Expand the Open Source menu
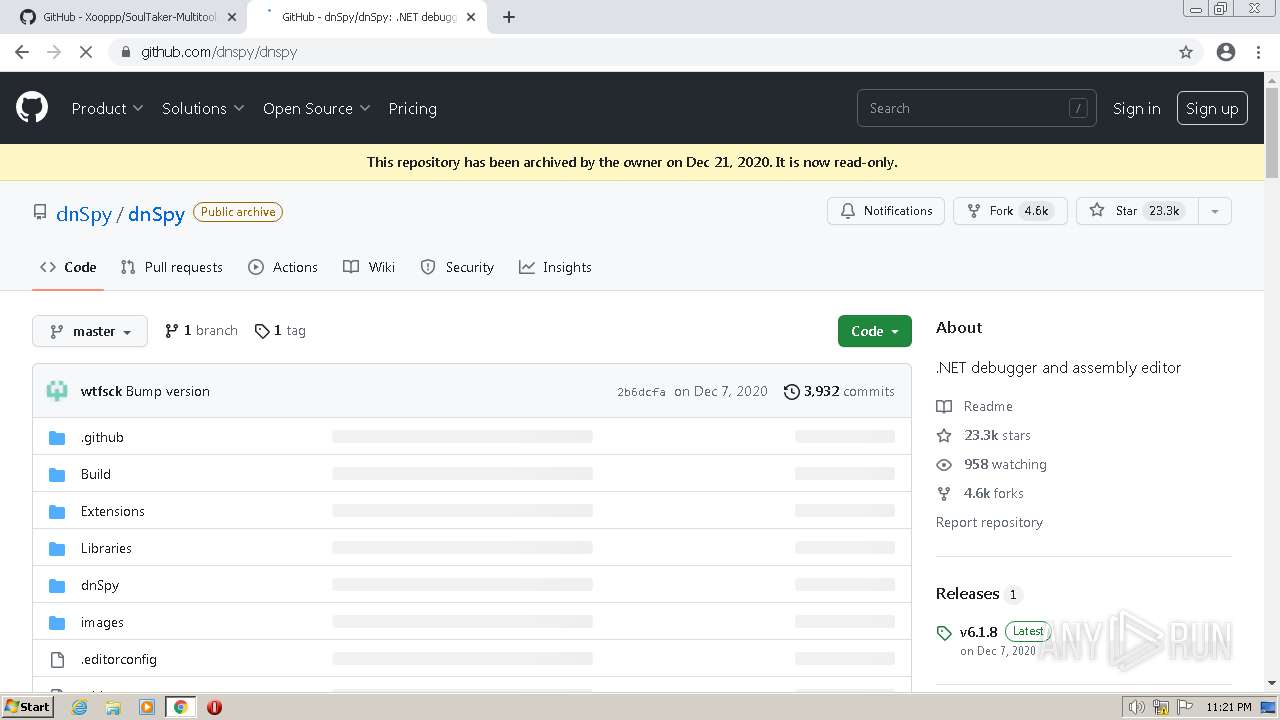Image resolution: width=1280 pixels, height=720 pixels. pos(316,108)
